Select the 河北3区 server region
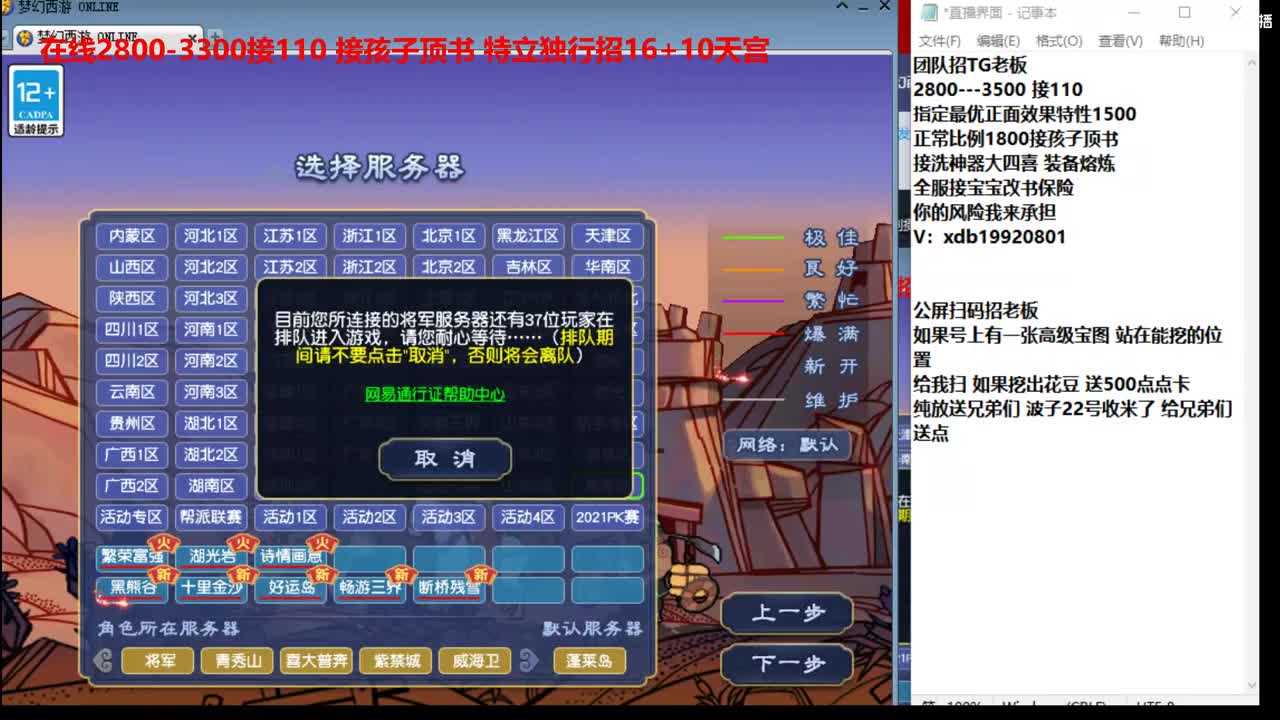The width and height of the screenshot is (1280, 720). click(211, 298)
